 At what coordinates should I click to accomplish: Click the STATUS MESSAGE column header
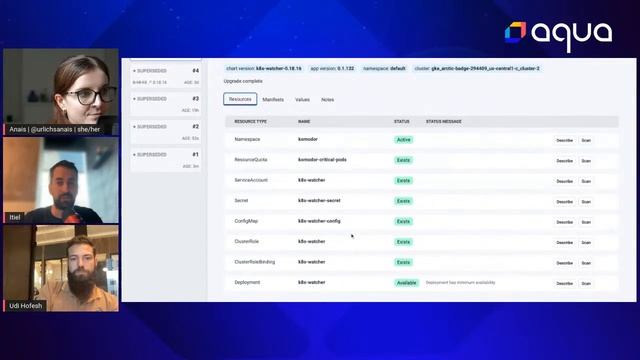[x=444, y=122]
